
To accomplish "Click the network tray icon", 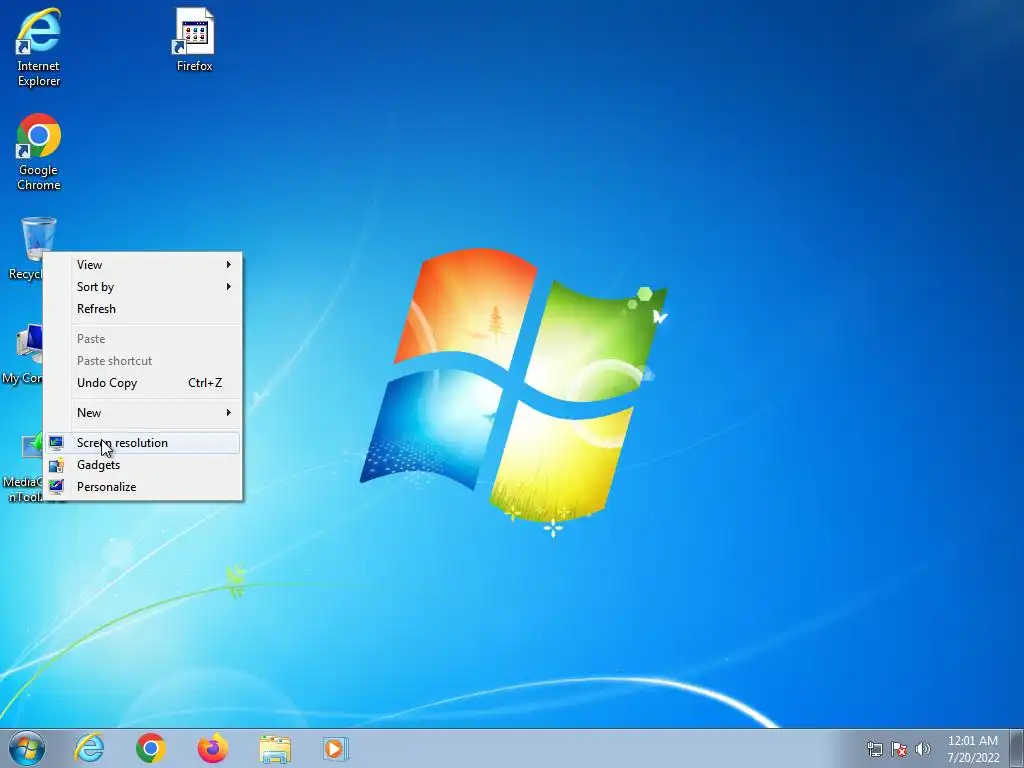I will pos(874,749).
